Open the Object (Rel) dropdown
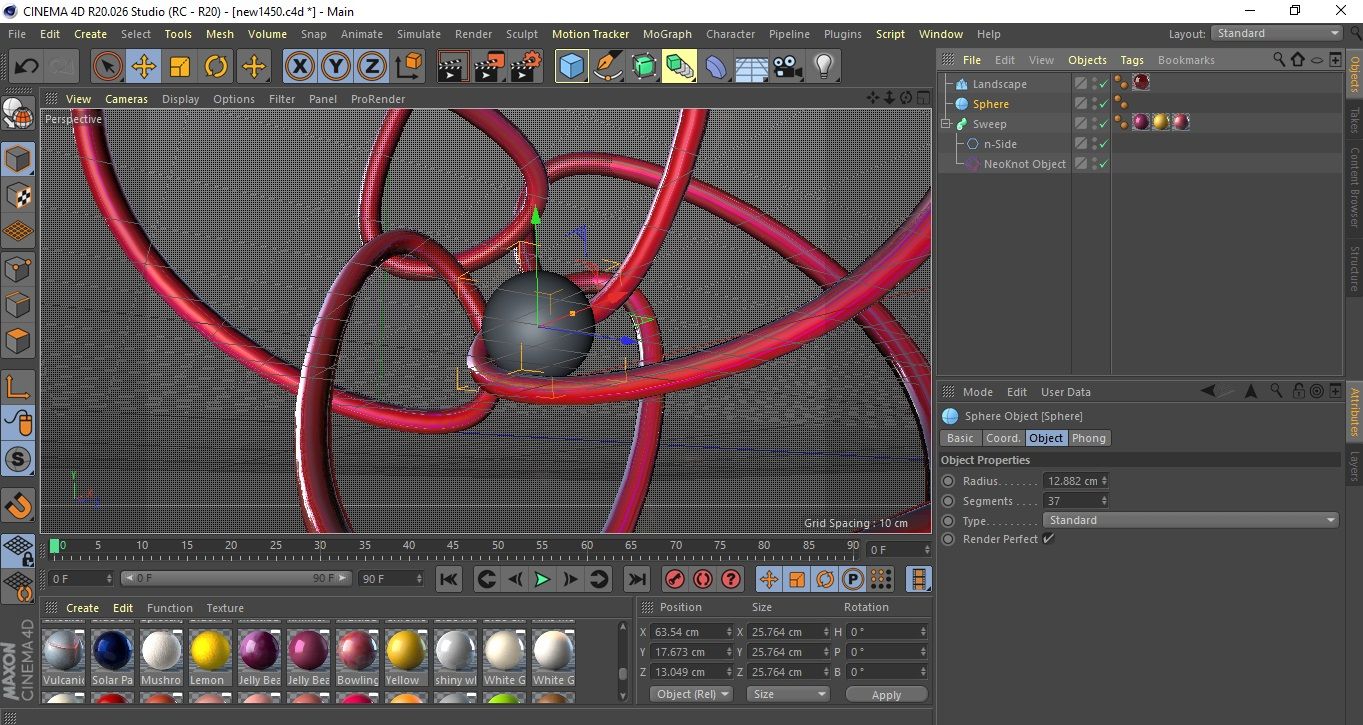 (692, 694)
